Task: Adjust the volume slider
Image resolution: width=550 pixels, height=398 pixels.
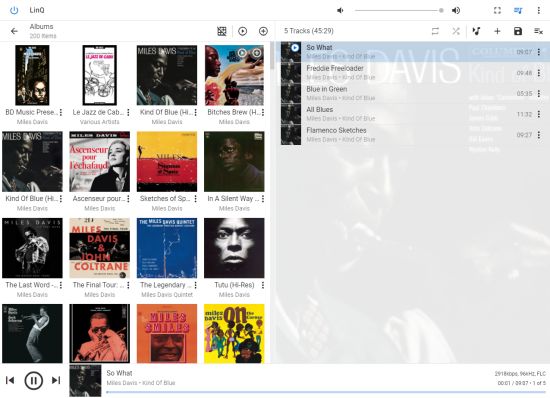Action: tap(399, 11)
